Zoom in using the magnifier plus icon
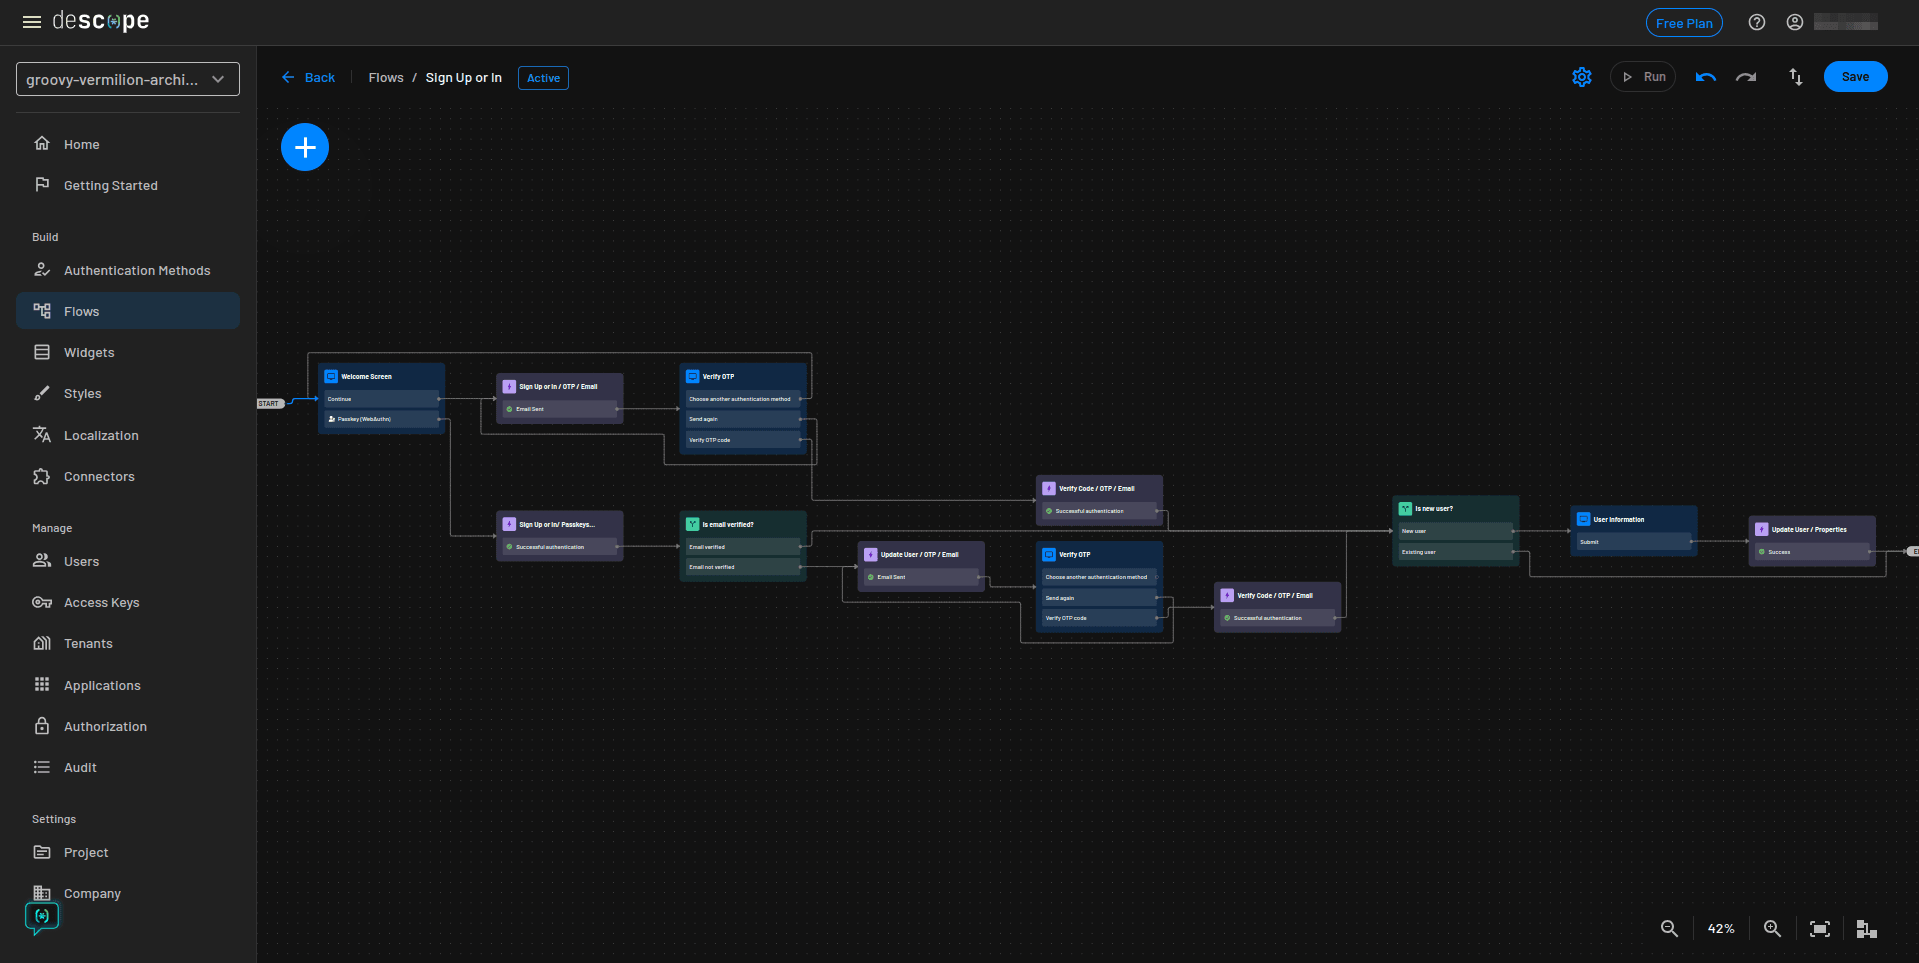Viewport: 1919px width, 963px height. [1772, 928]
